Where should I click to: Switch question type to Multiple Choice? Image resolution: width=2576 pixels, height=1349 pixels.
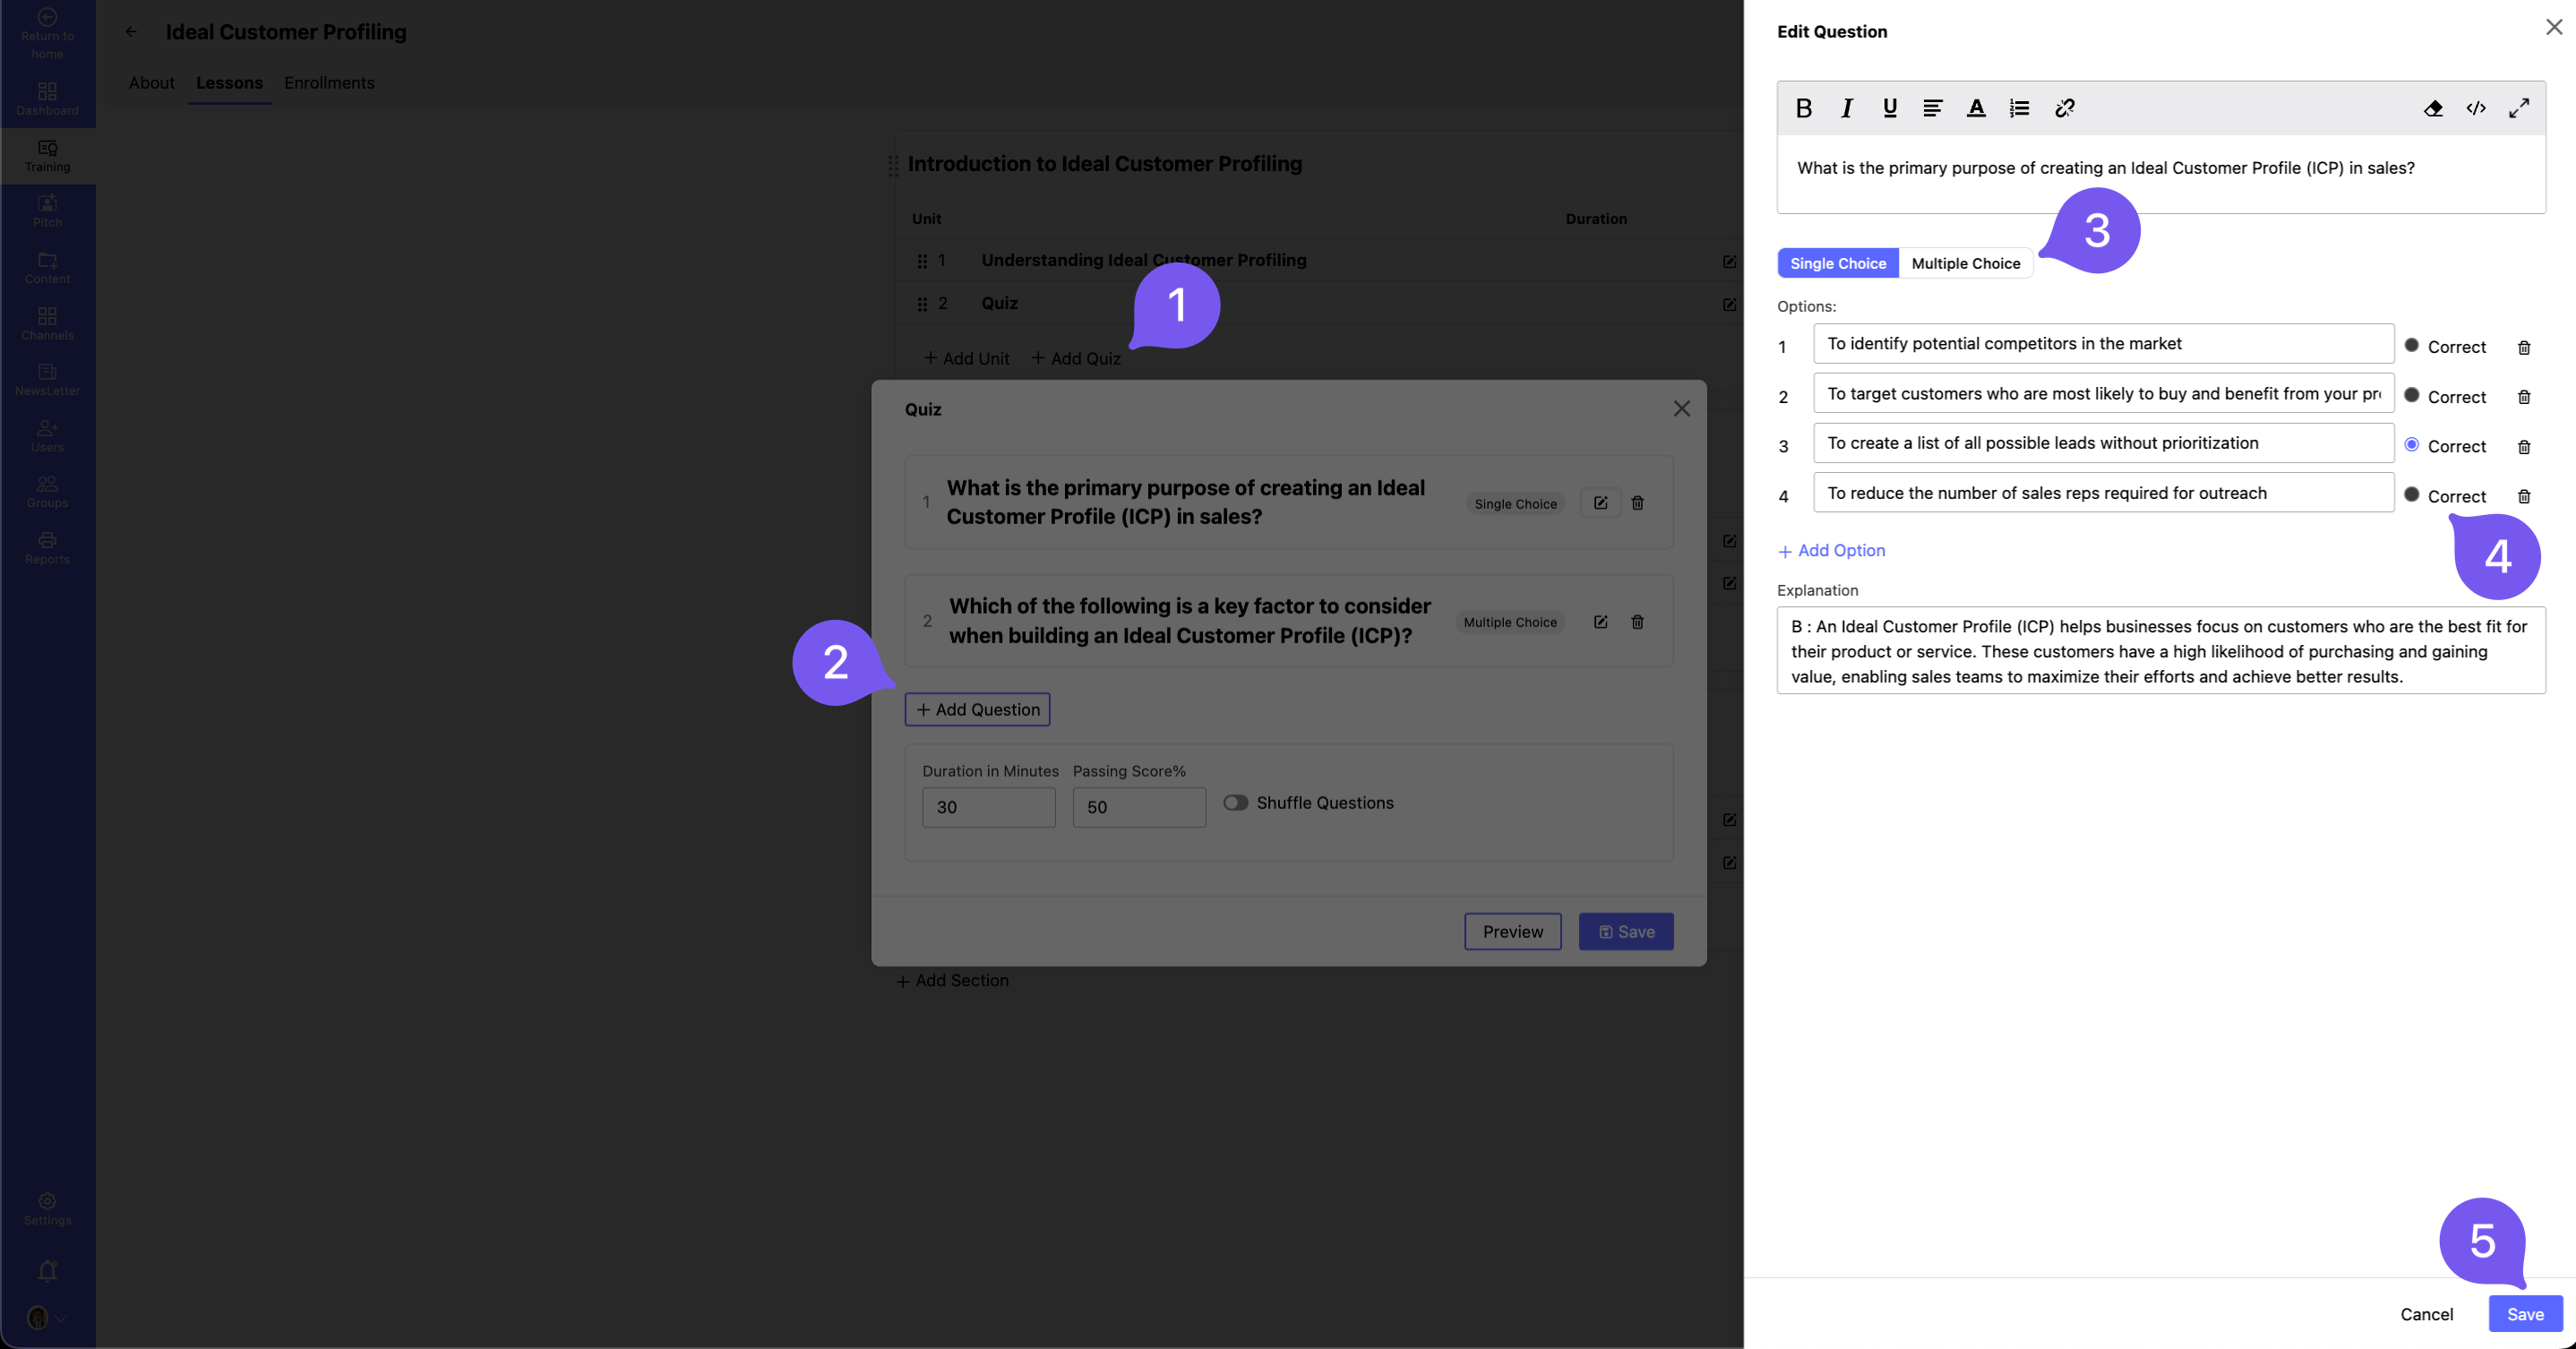[x=1965, y=263]
